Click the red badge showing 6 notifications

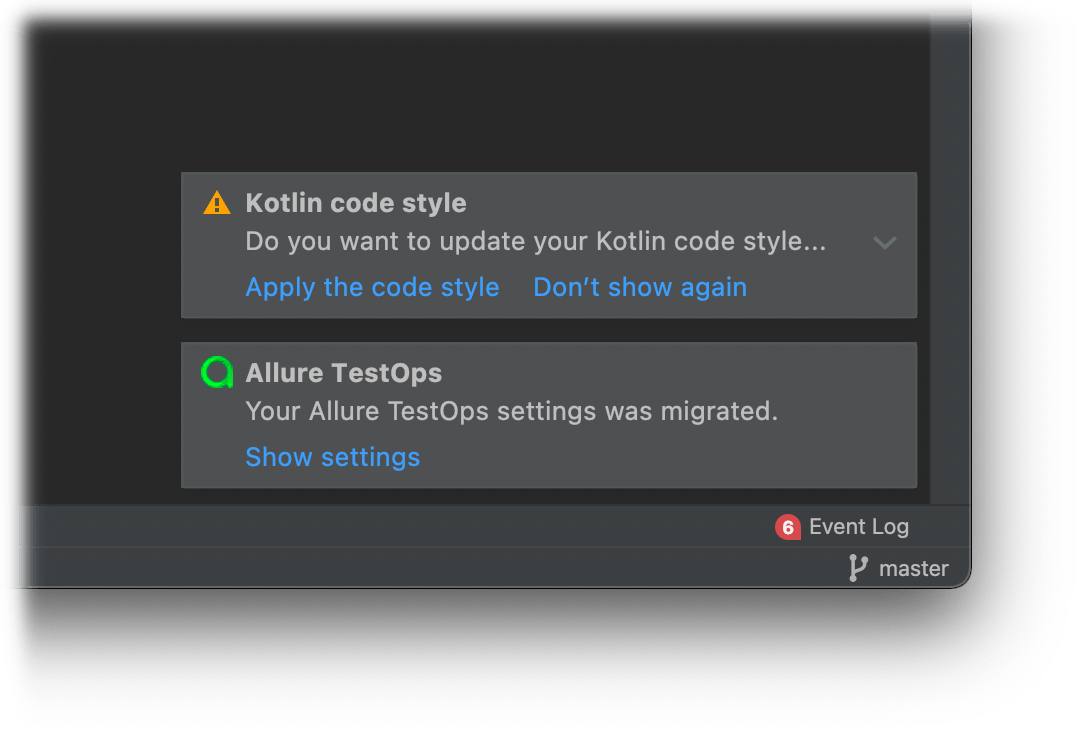coord(787,526)
